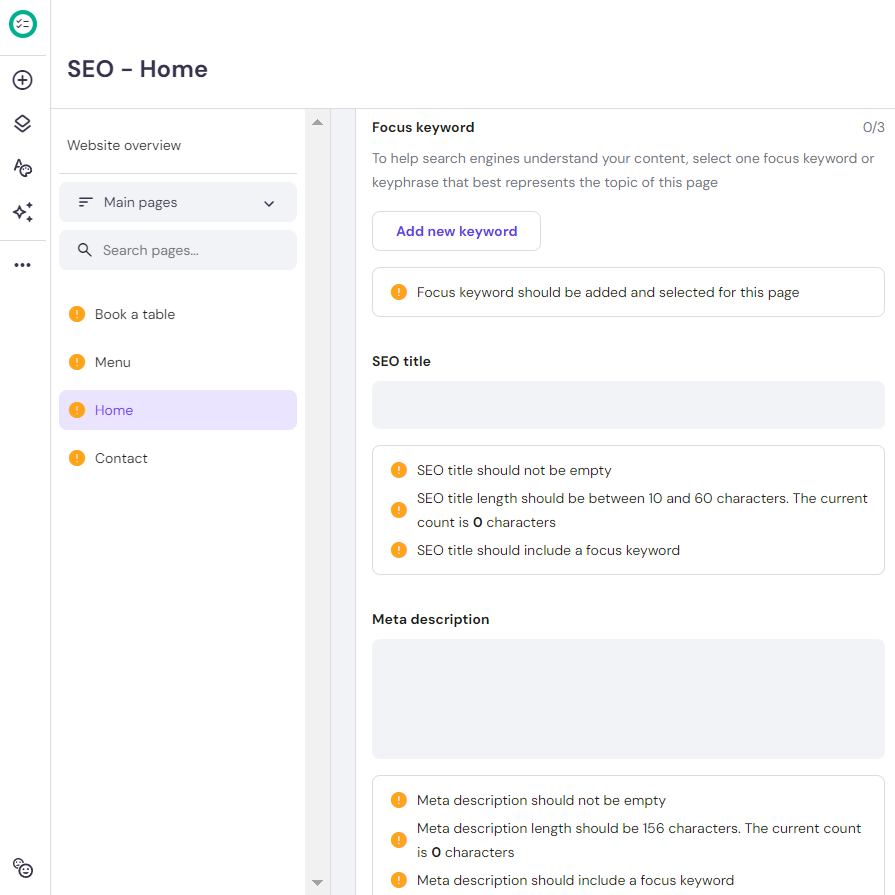Open the Add element panel
Image resolution: width=895 pixels, height=895 pixels.
point(22,79)
